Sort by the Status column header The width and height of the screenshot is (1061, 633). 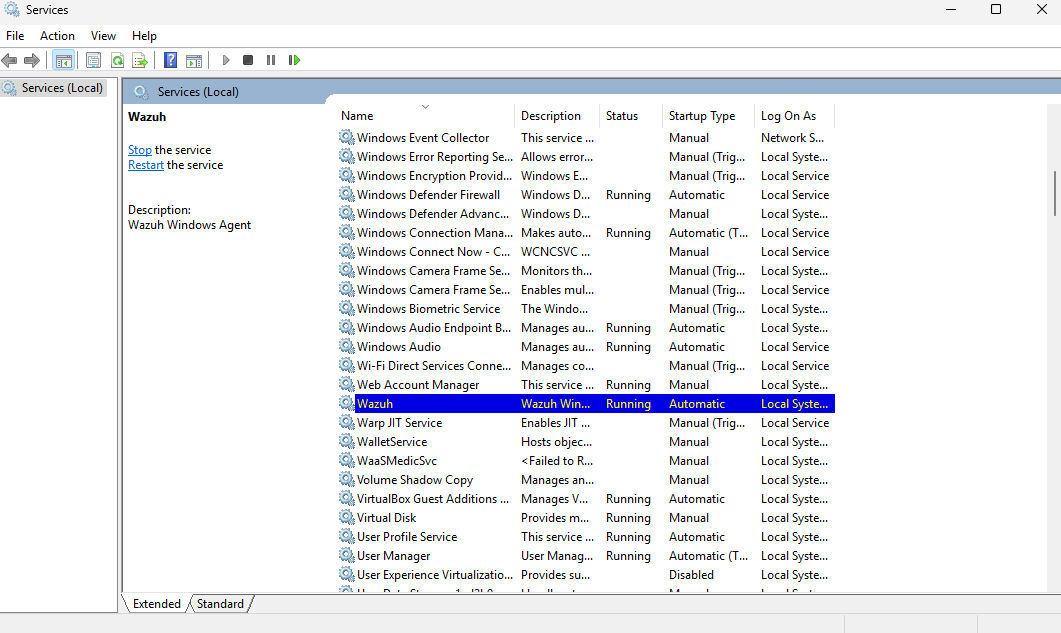pos(621,116)
